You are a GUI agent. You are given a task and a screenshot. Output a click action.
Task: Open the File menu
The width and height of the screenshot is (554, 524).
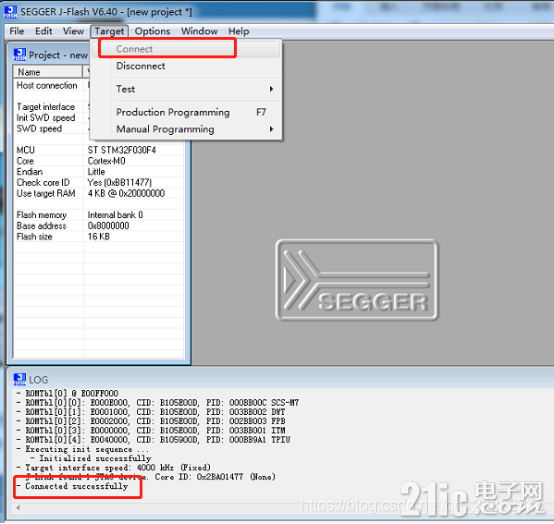tap(17, 31)
